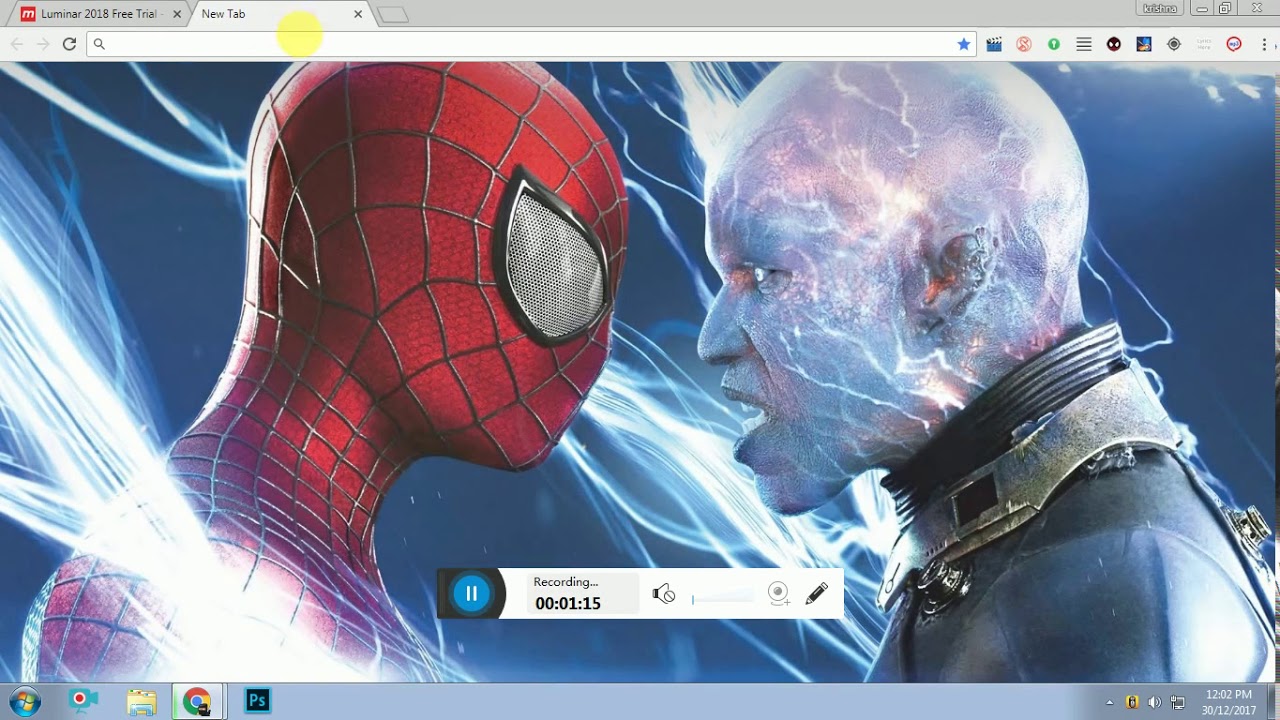
Task: Adjust the recorder volume slider
Action: [722, 597]
